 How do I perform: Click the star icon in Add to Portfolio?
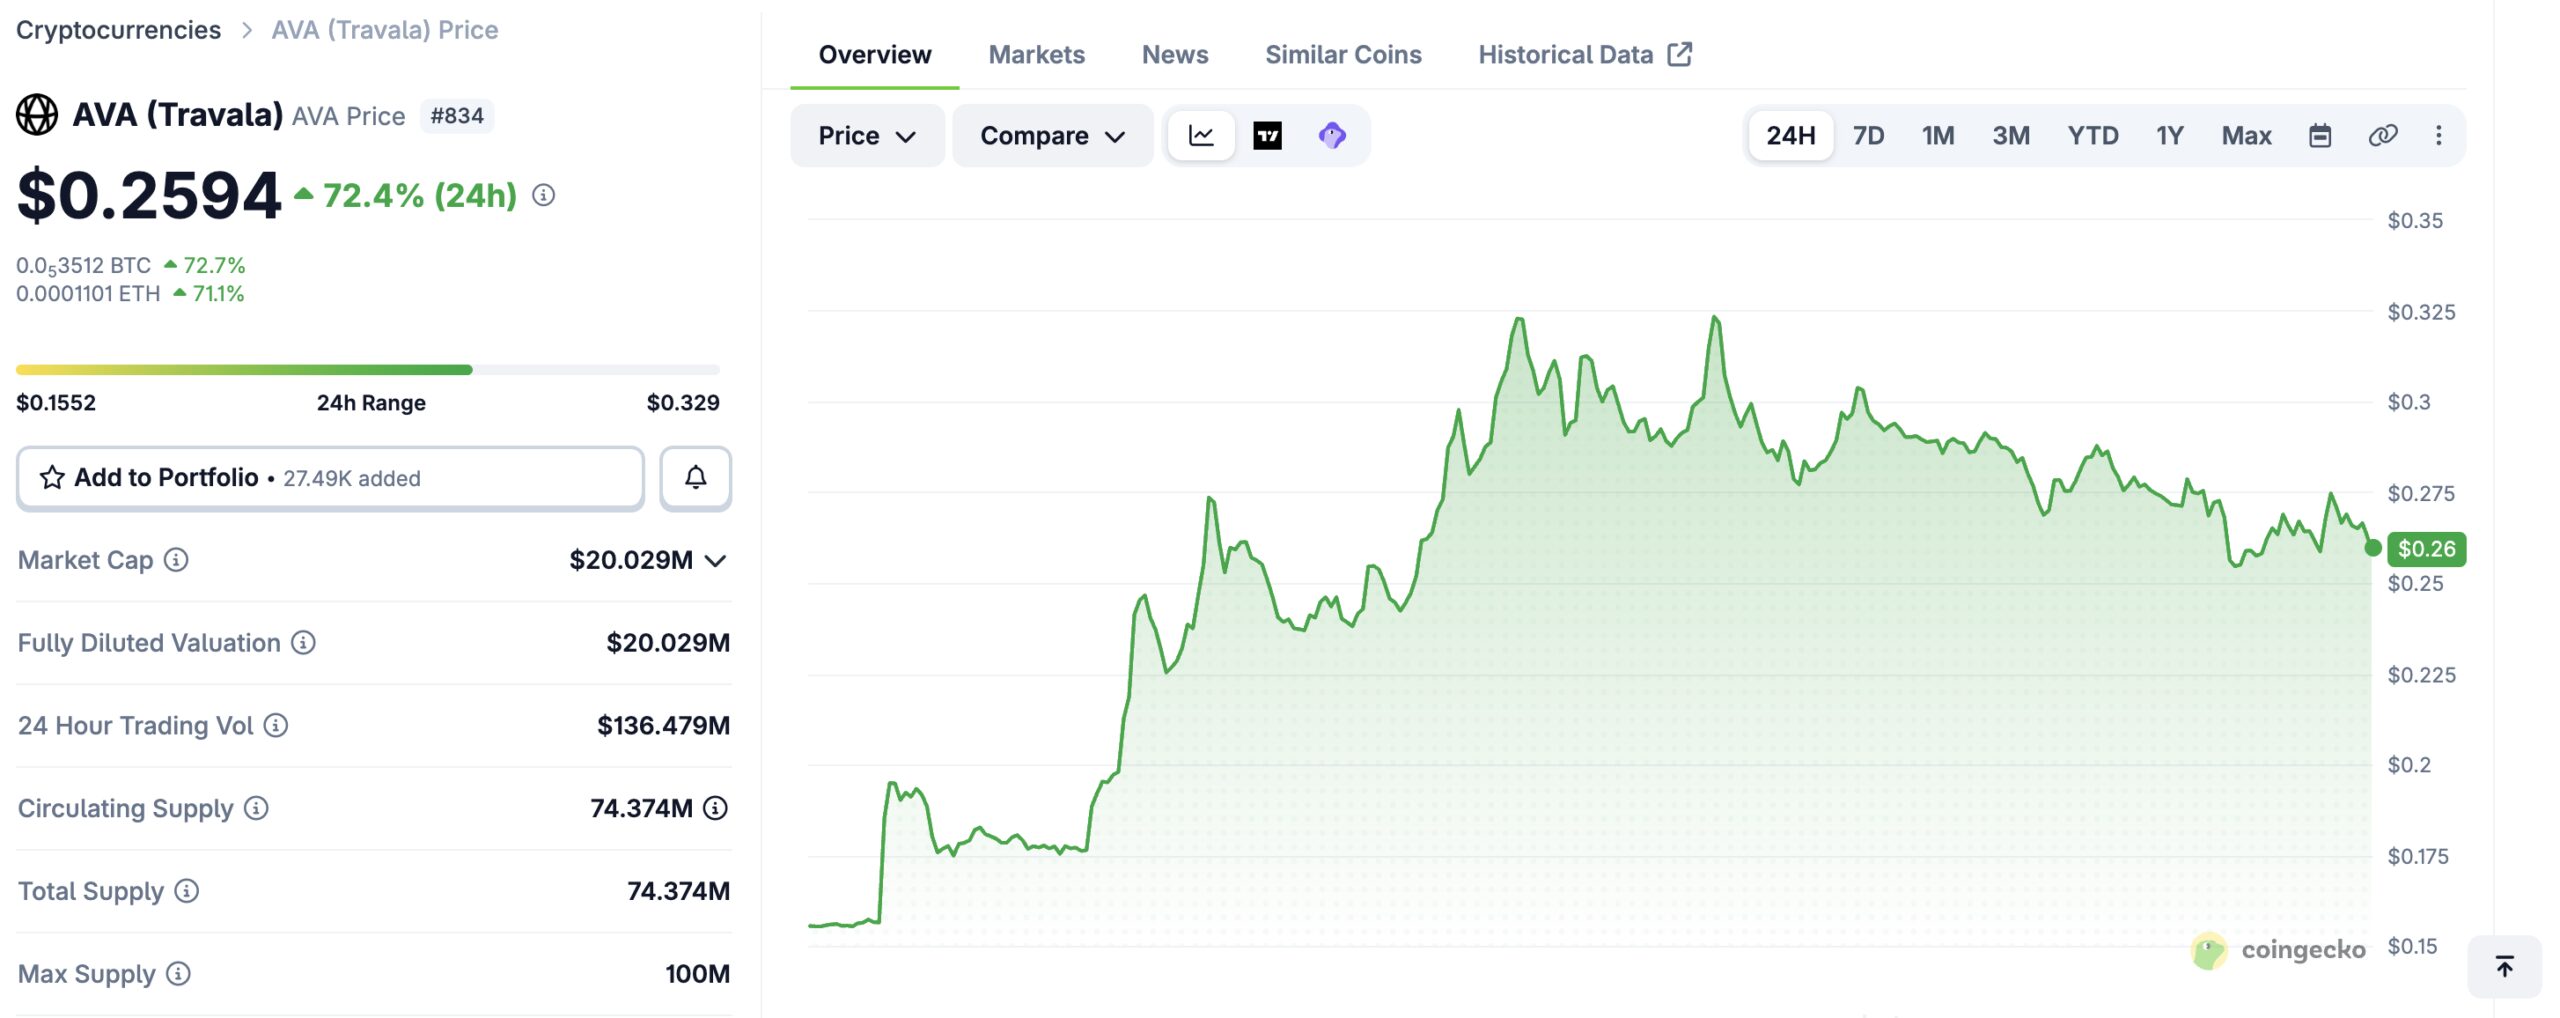(x=52, y=478)
